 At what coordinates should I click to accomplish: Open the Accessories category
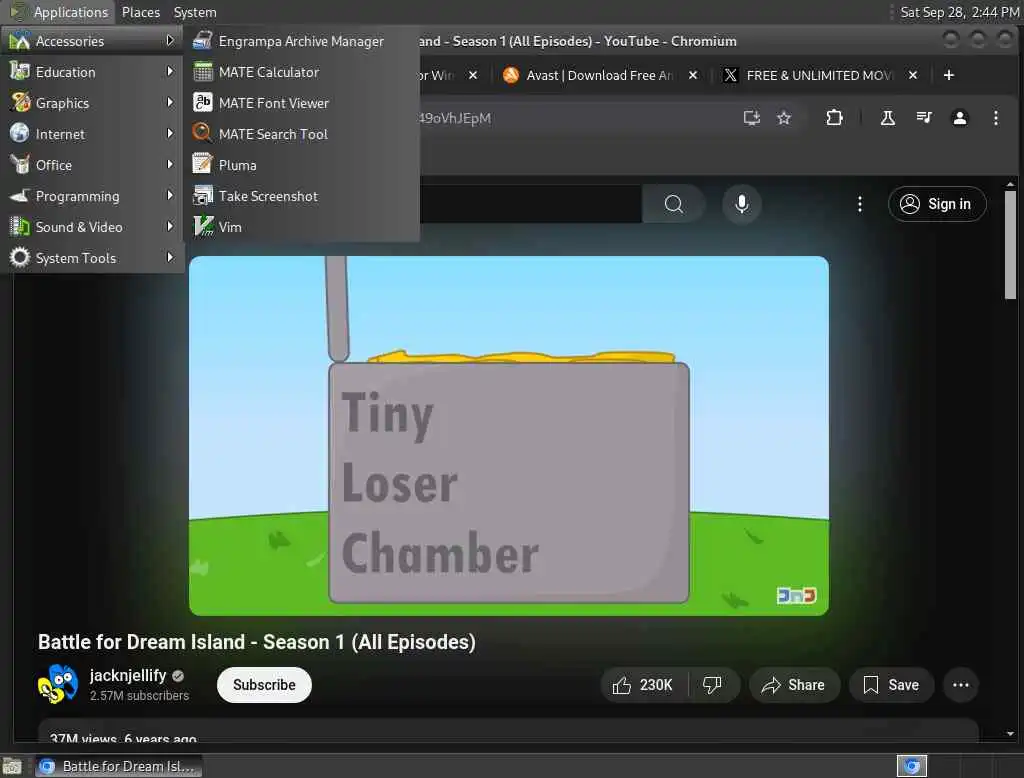[x=92, y=41]
